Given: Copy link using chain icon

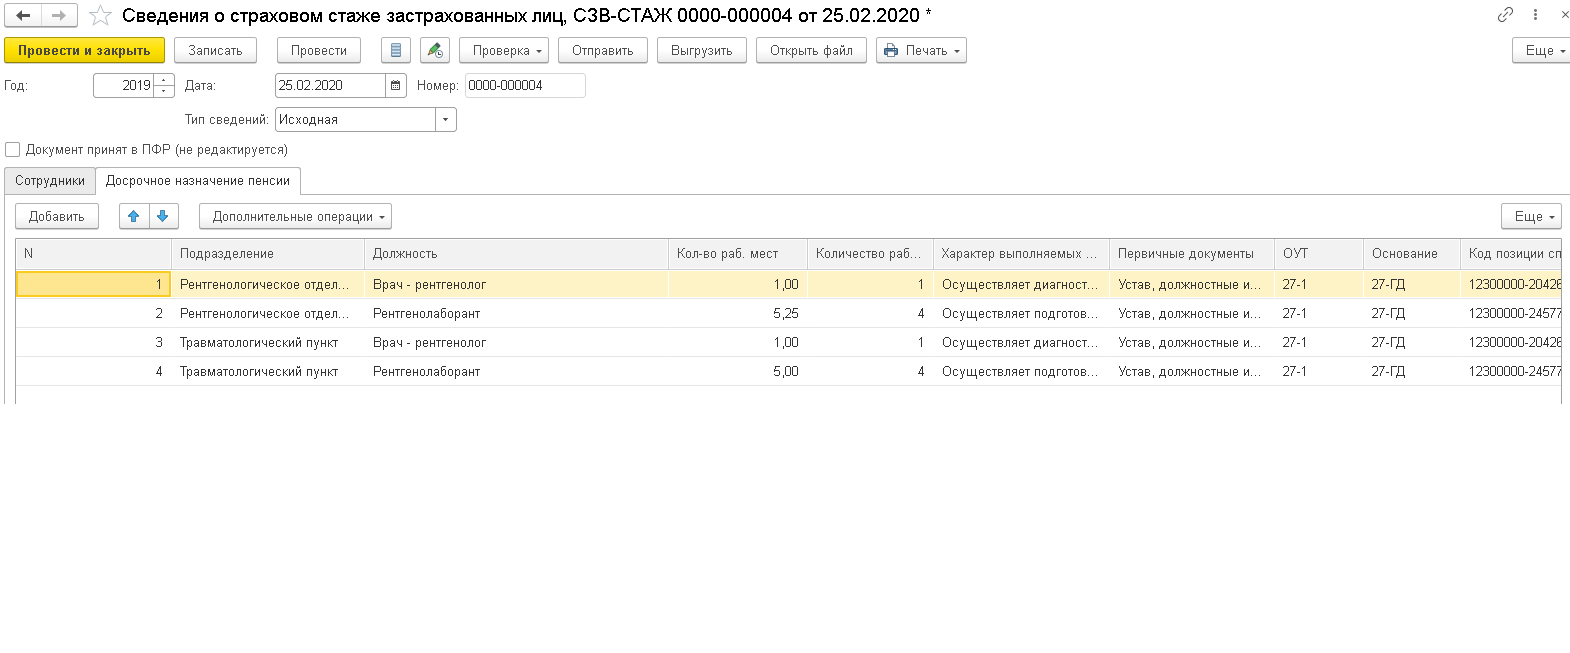Looking at the screenshot, I should 1505,14.
